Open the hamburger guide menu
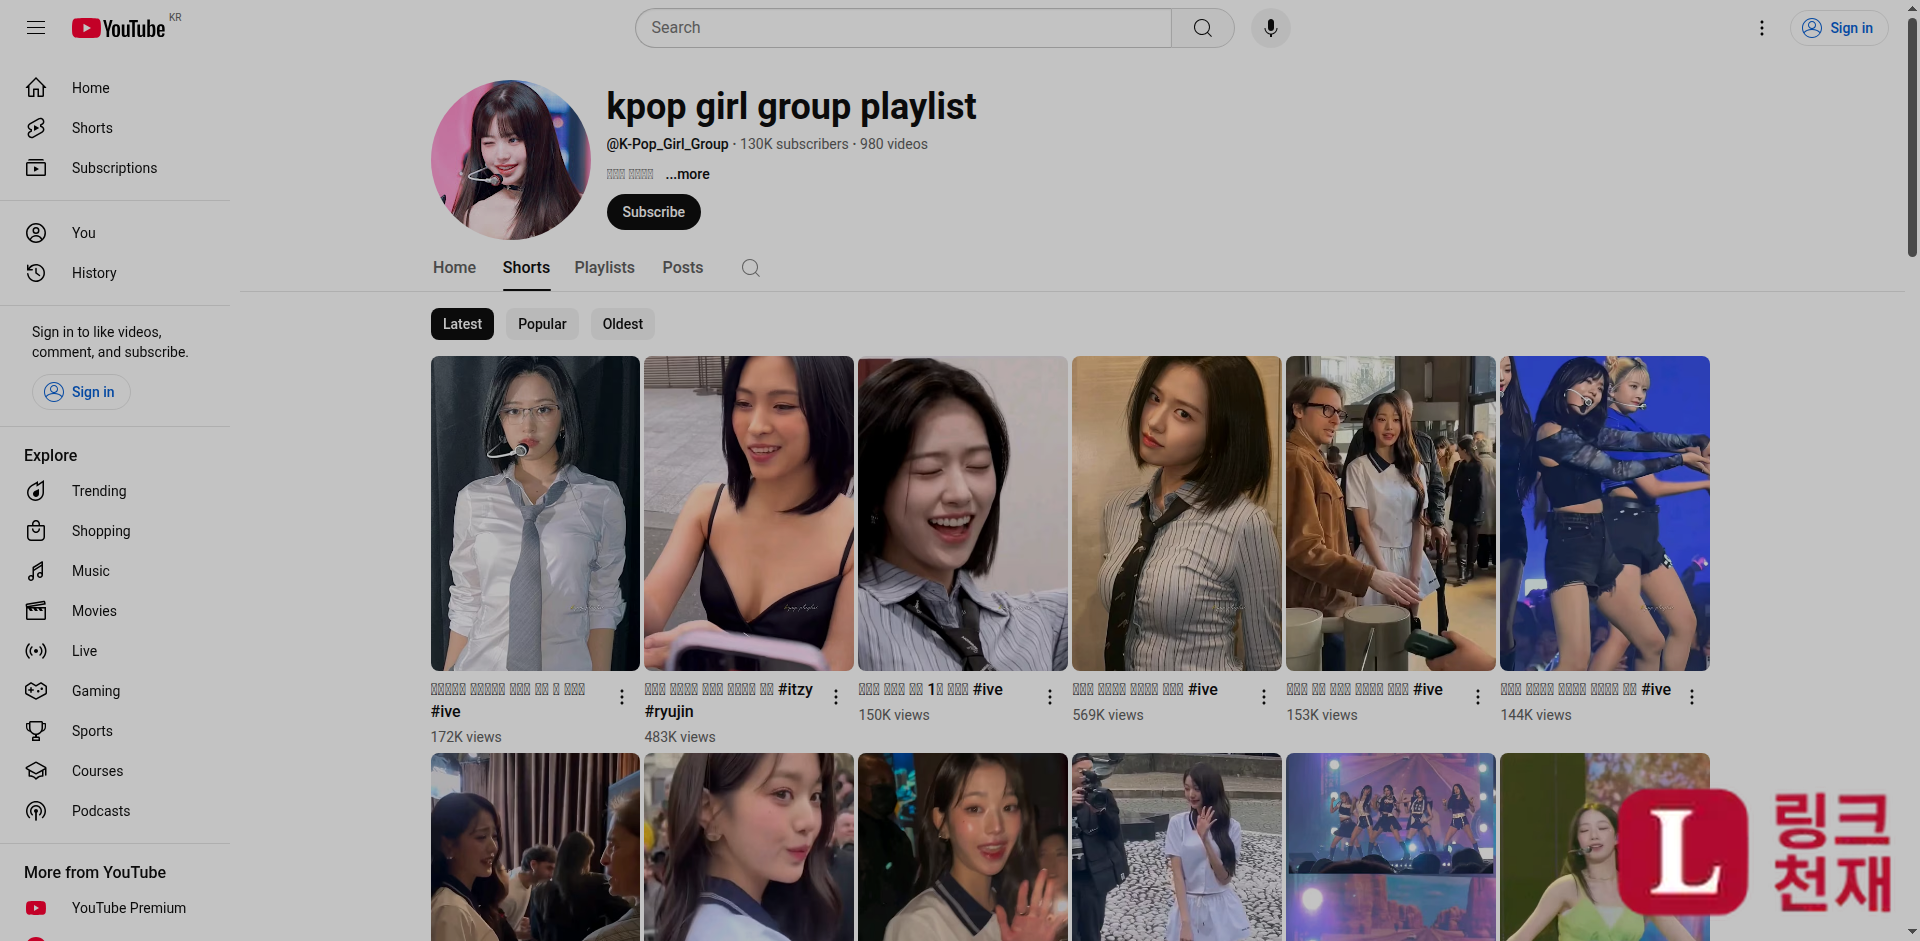1920x941 pixels. click(36, 28)
